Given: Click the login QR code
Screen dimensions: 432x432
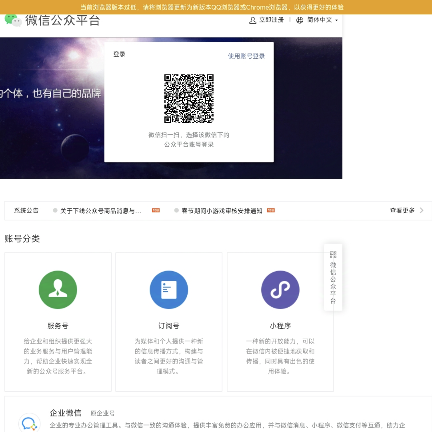Looking at the screenshot, I should [x=189, y=99].
